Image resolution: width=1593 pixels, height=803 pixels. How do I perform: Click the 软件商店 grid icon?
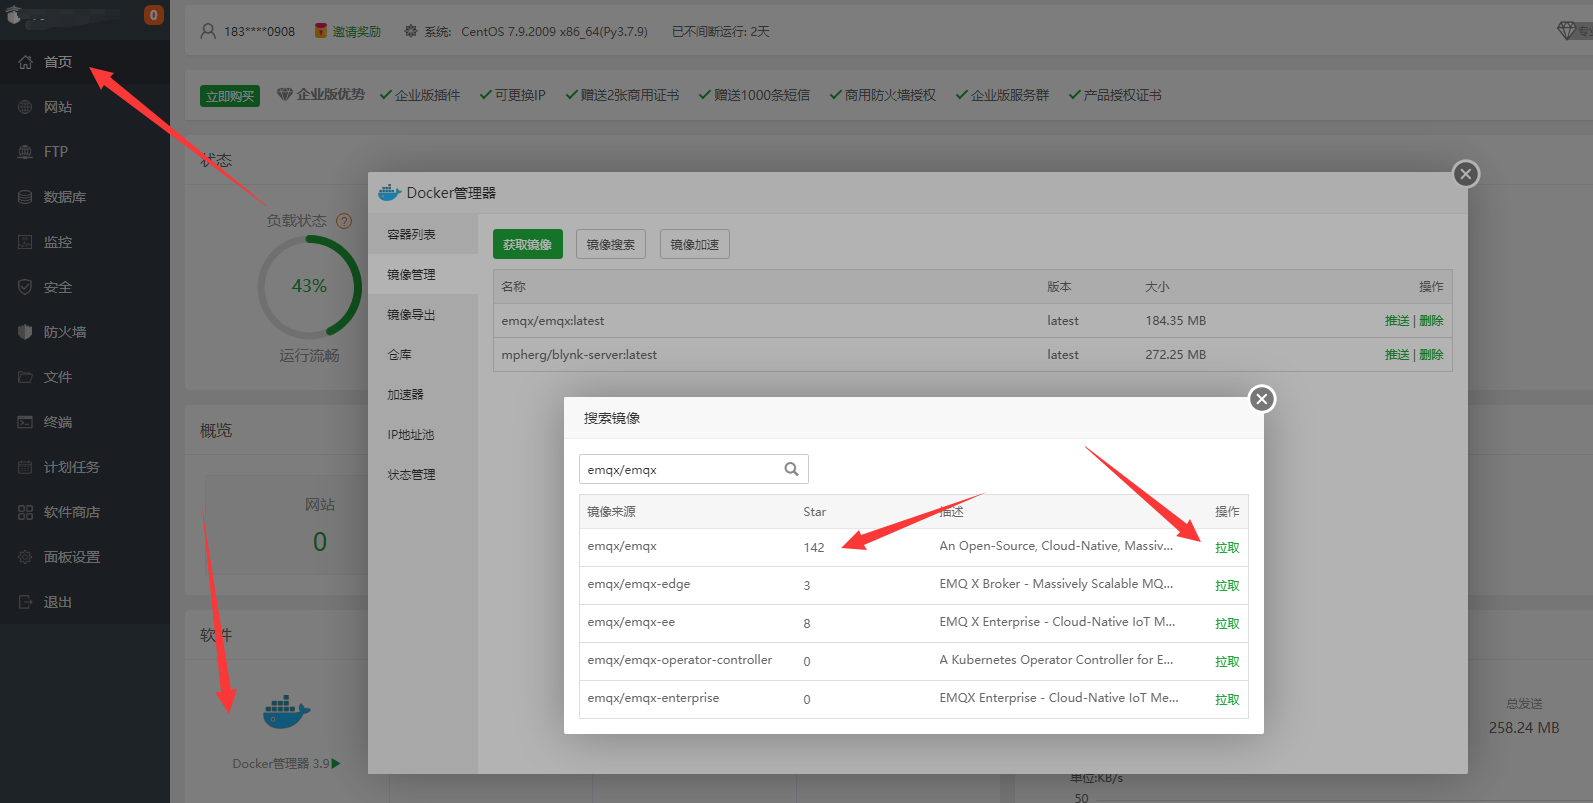point(25,512)
